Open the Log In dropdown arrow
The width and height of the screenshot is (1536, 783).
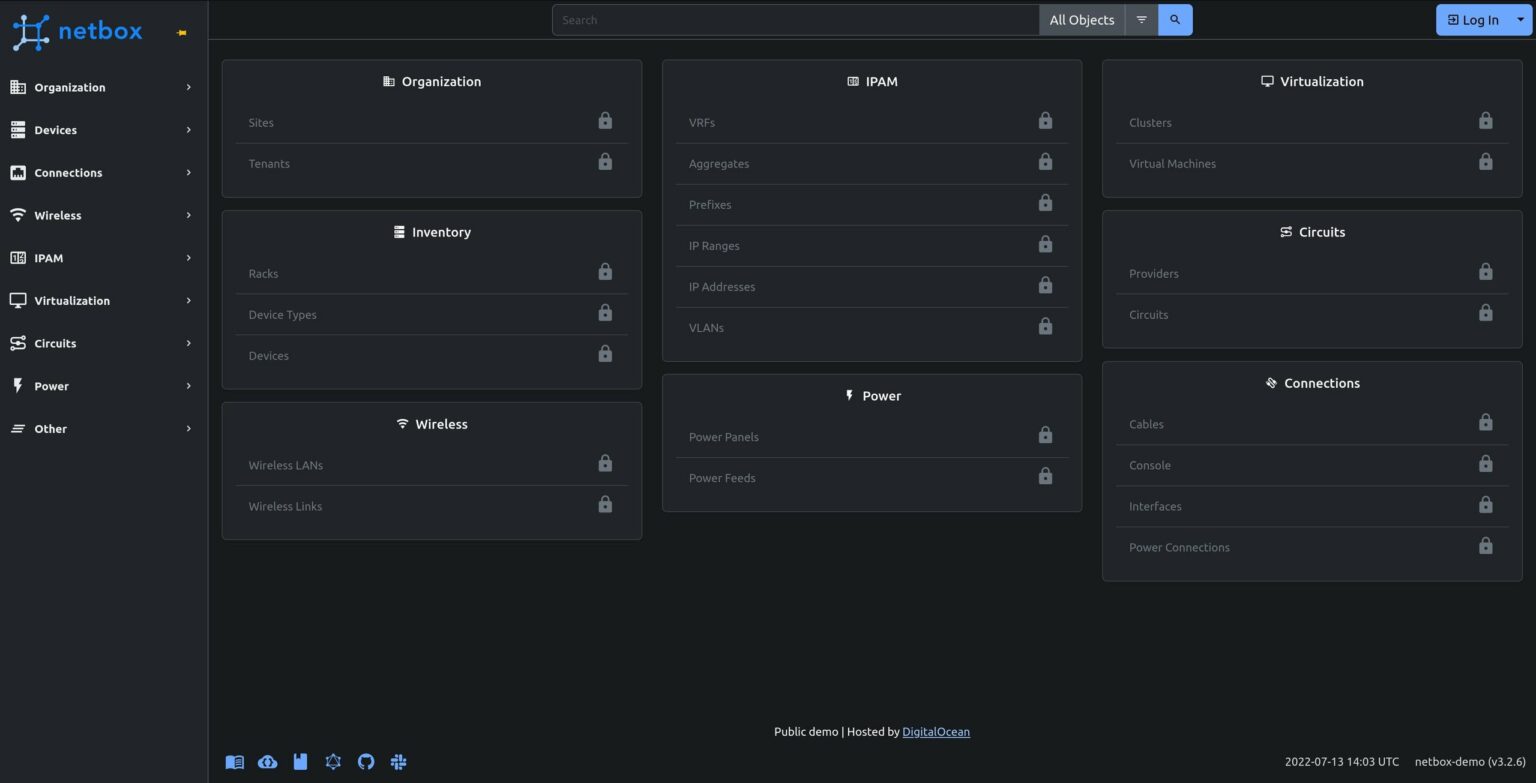click(x=1520, y=20)
